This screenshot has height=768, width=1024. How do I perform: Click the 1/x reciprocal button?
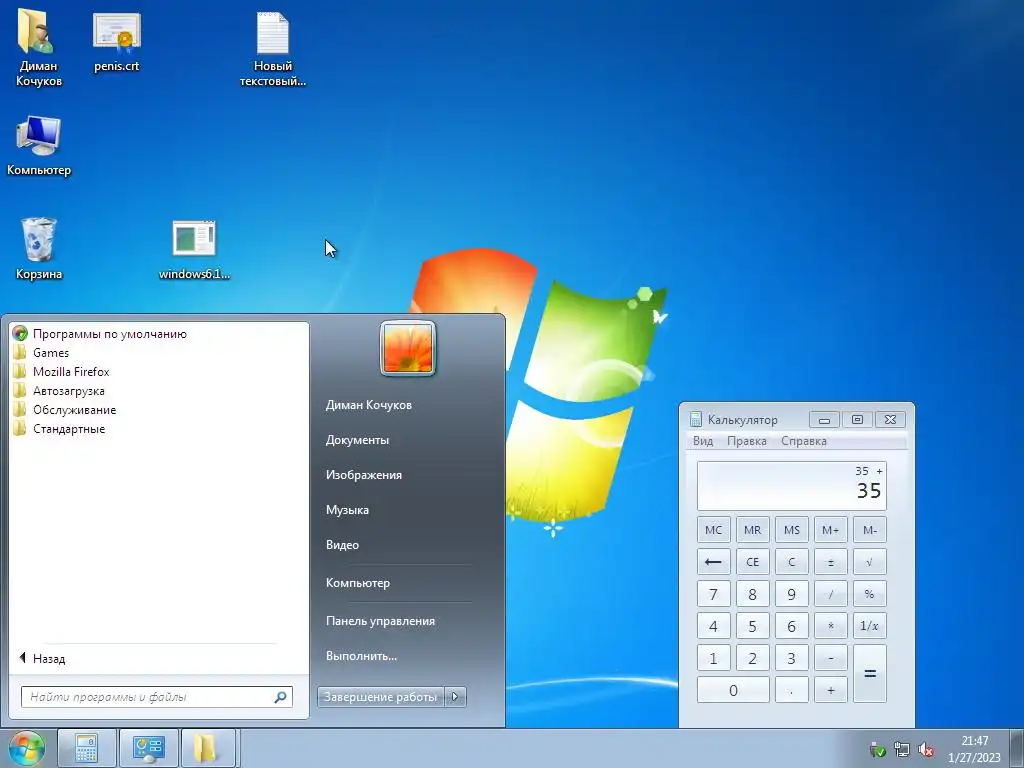click(869, 626)
